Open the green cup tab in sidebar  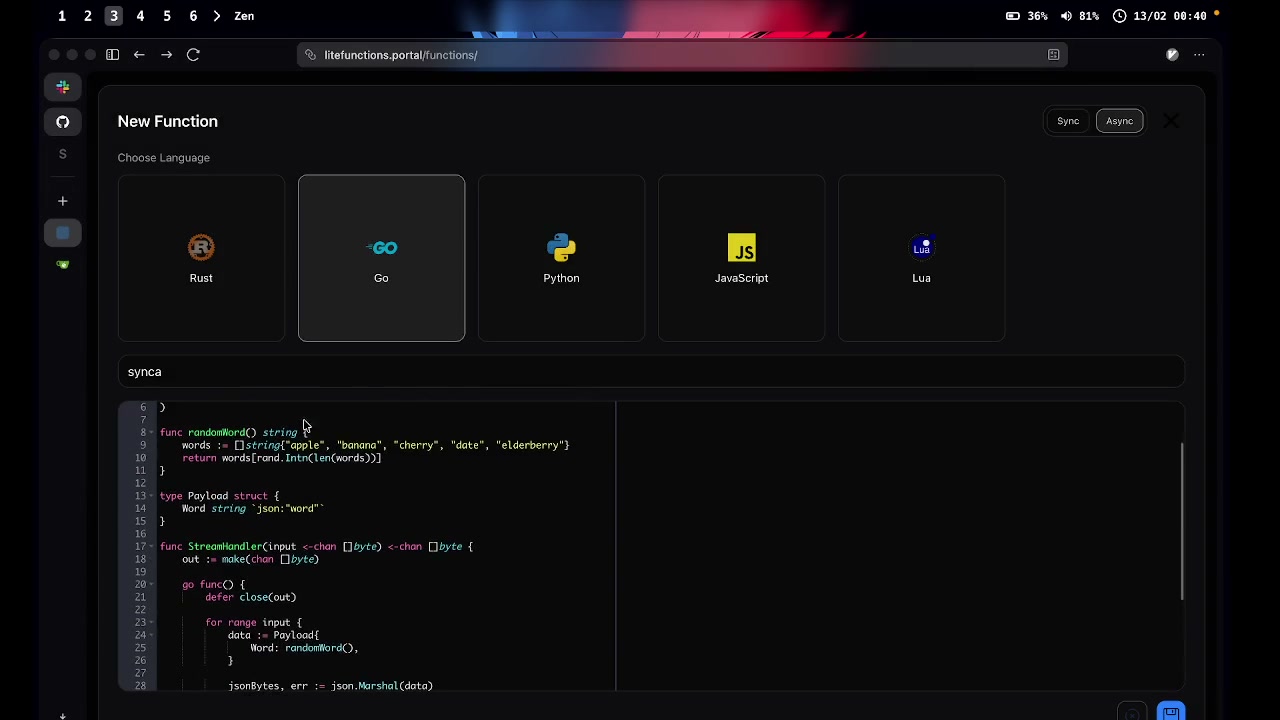point(63,265)
